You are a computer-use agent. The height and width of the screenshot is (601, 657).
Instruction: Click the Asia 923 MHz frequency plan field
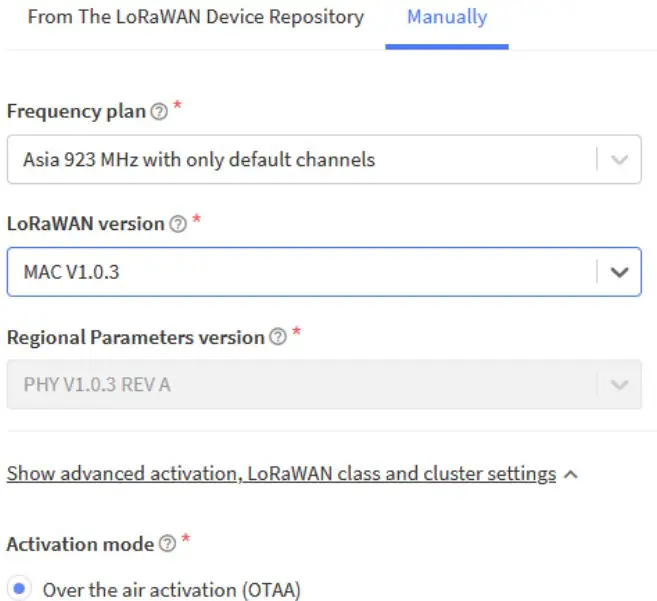[300, 159]
